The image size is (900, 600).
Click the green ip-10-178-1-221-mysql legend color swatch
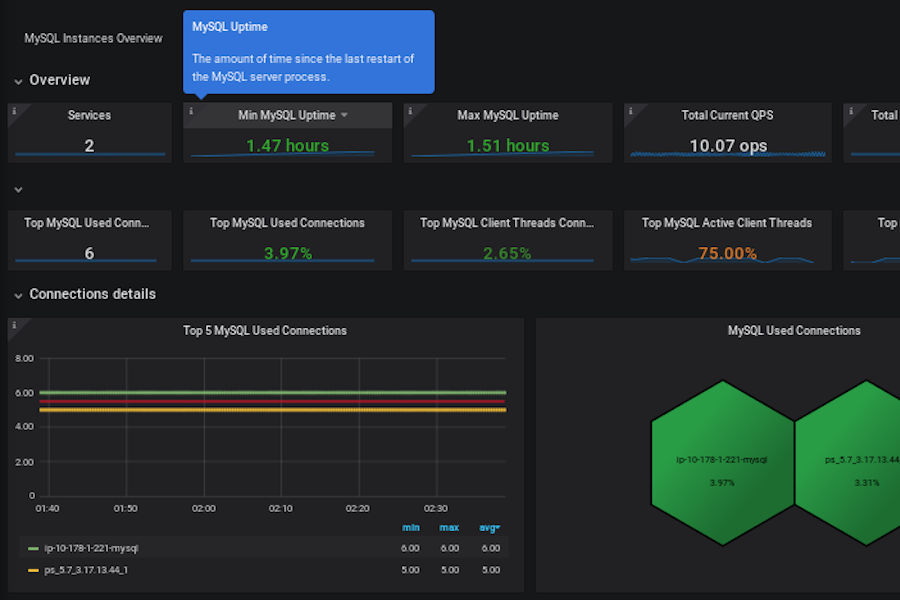pyautogui.click(x=34, y=548)
